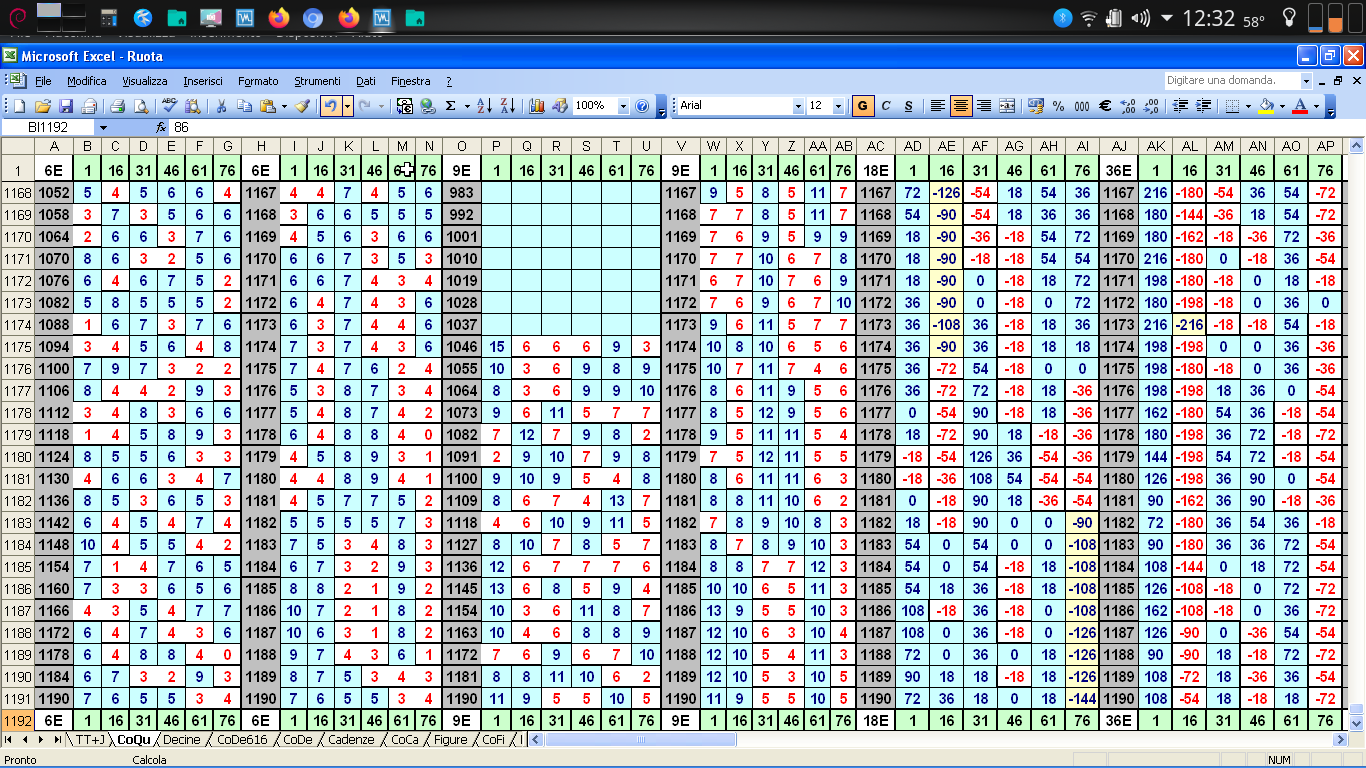Sort ascending with the A-Z icon

(x=483, y=105)
